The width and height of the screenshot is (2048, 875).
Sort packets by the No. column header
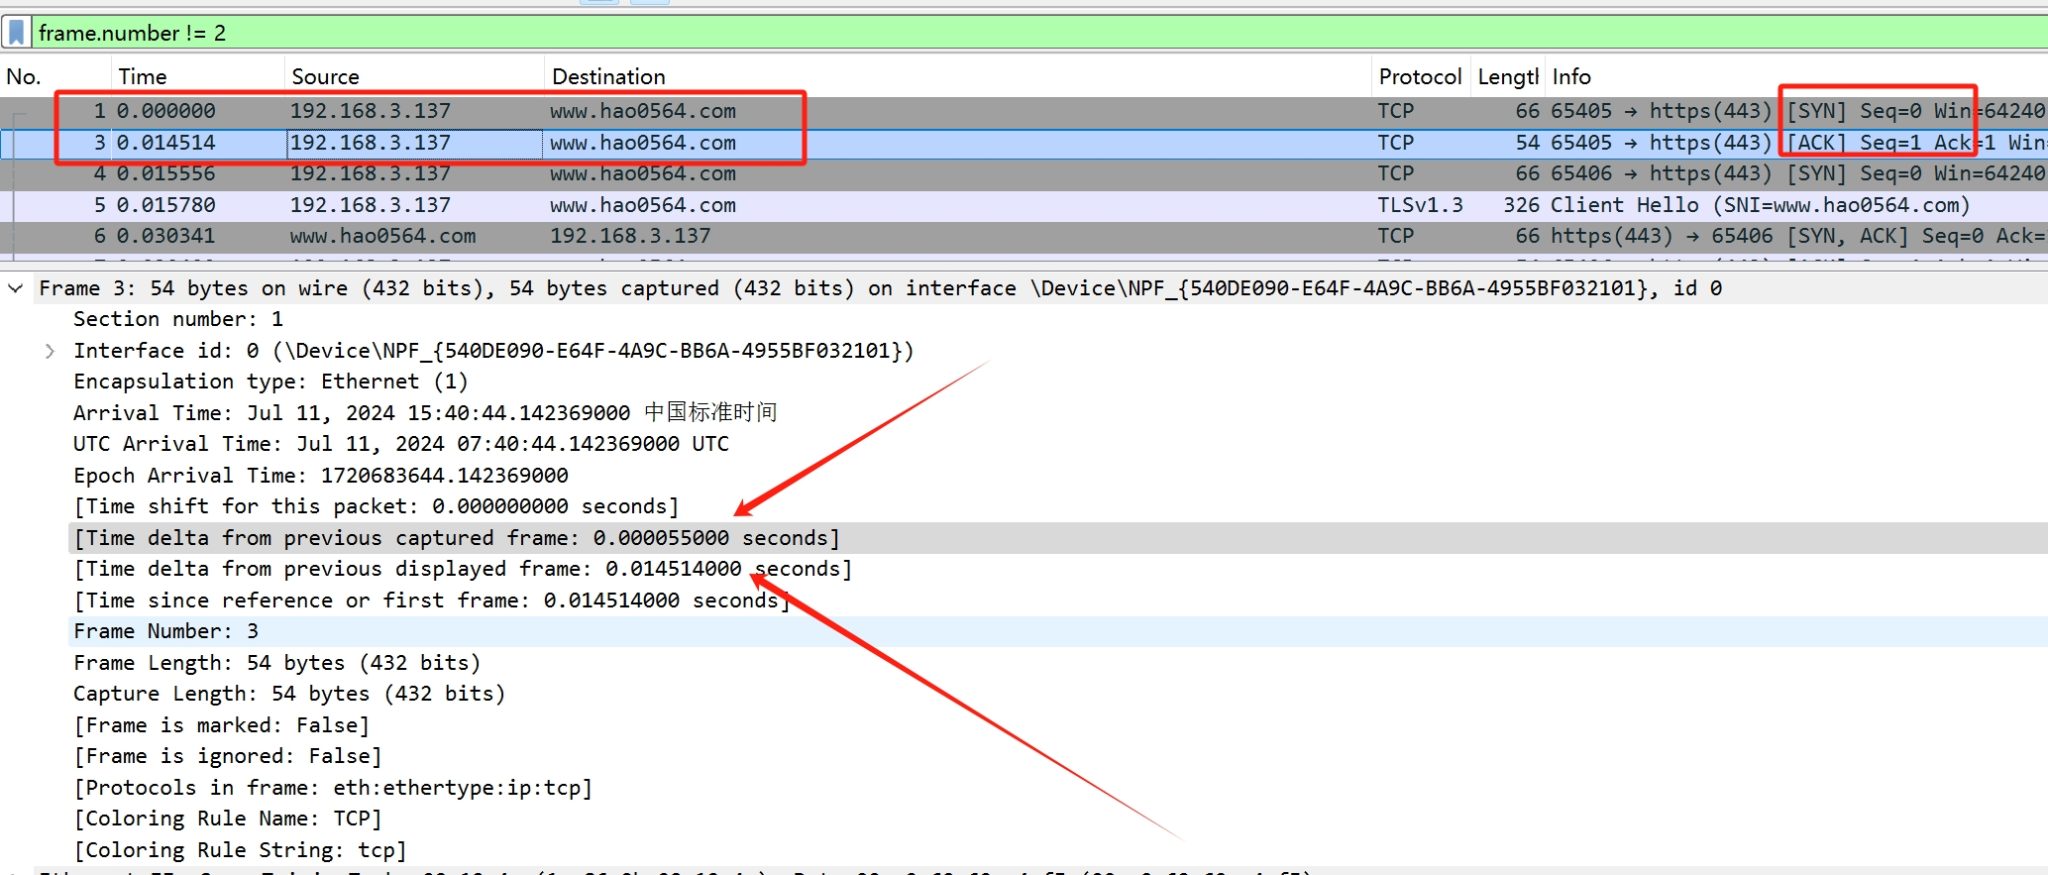(24, 77)
